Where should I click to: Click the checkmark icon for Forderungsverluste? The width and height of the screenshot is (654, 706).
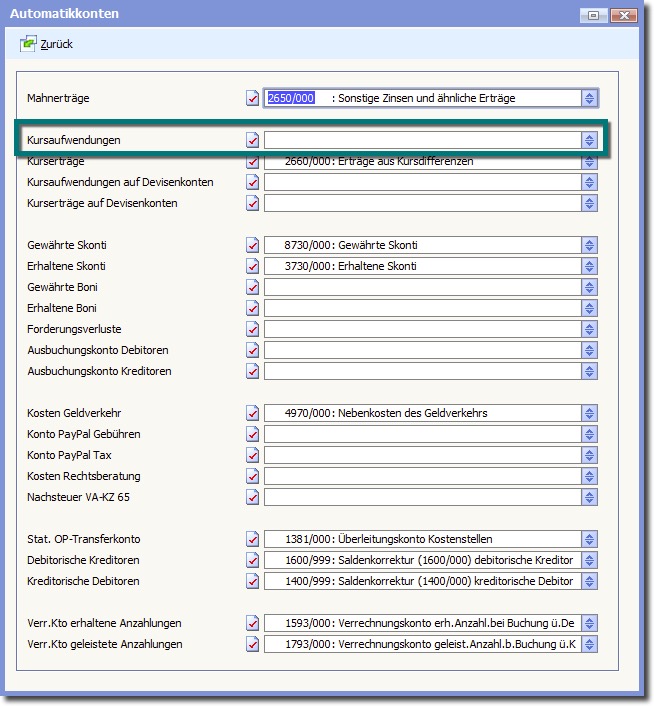tap(252, 329)
